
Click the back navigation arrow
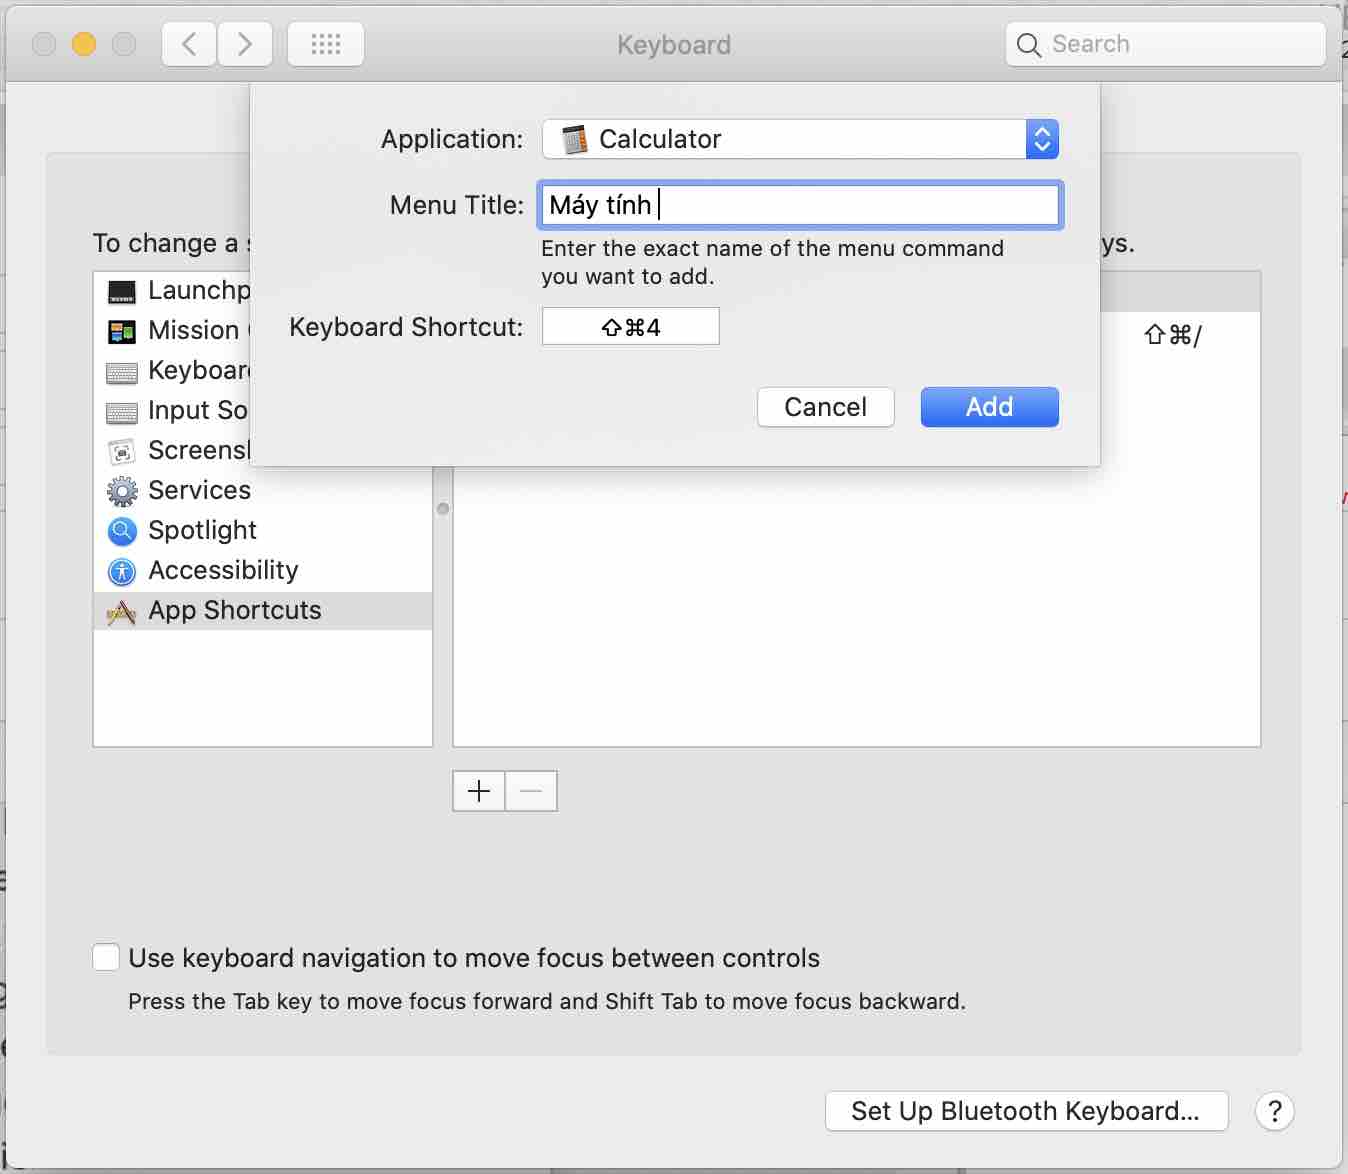pos(189,45)
